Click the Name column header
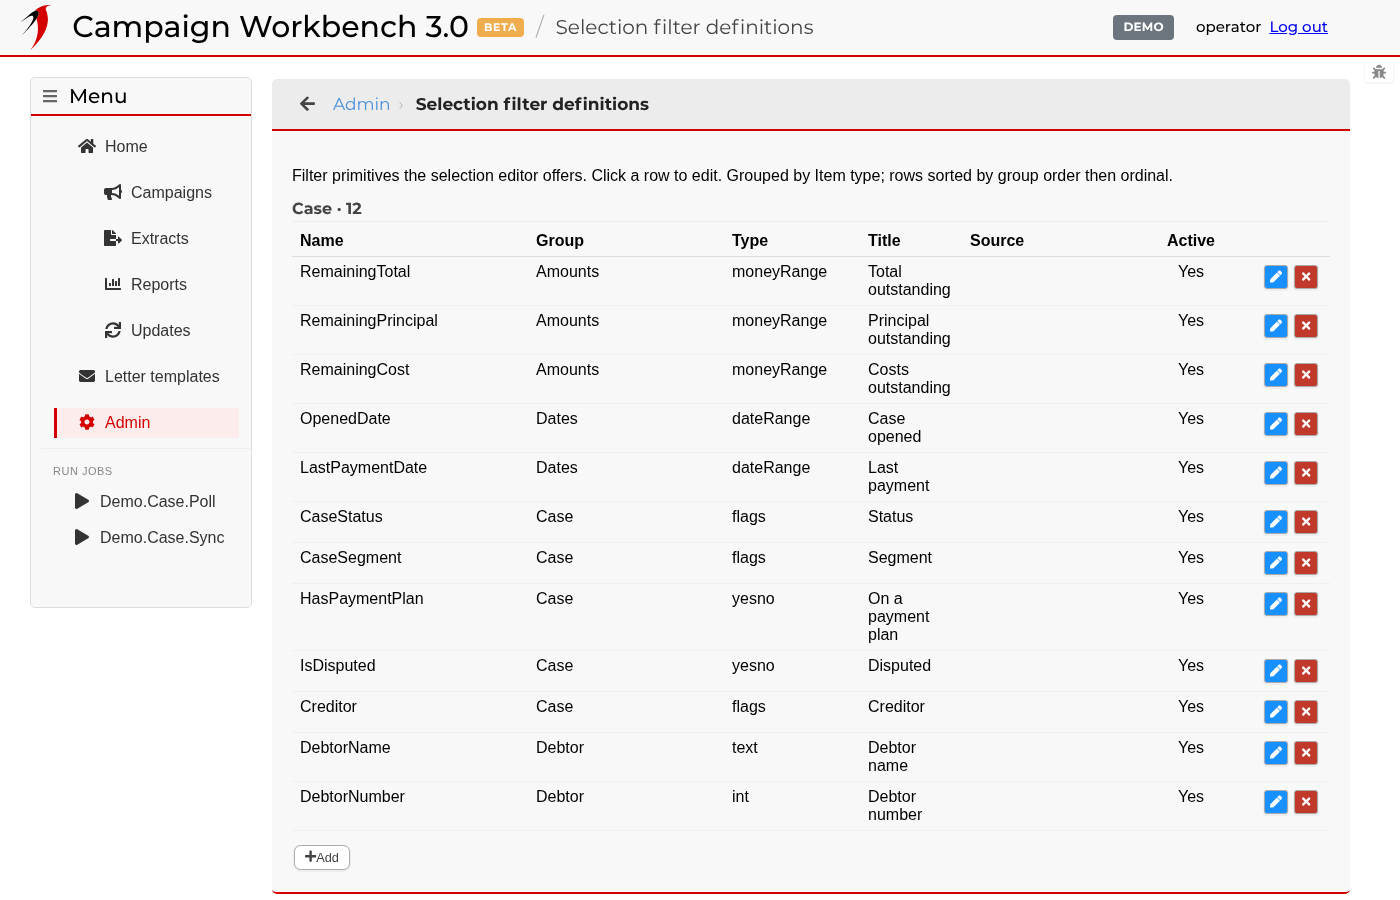The image size is (1400, 900). 322,240
